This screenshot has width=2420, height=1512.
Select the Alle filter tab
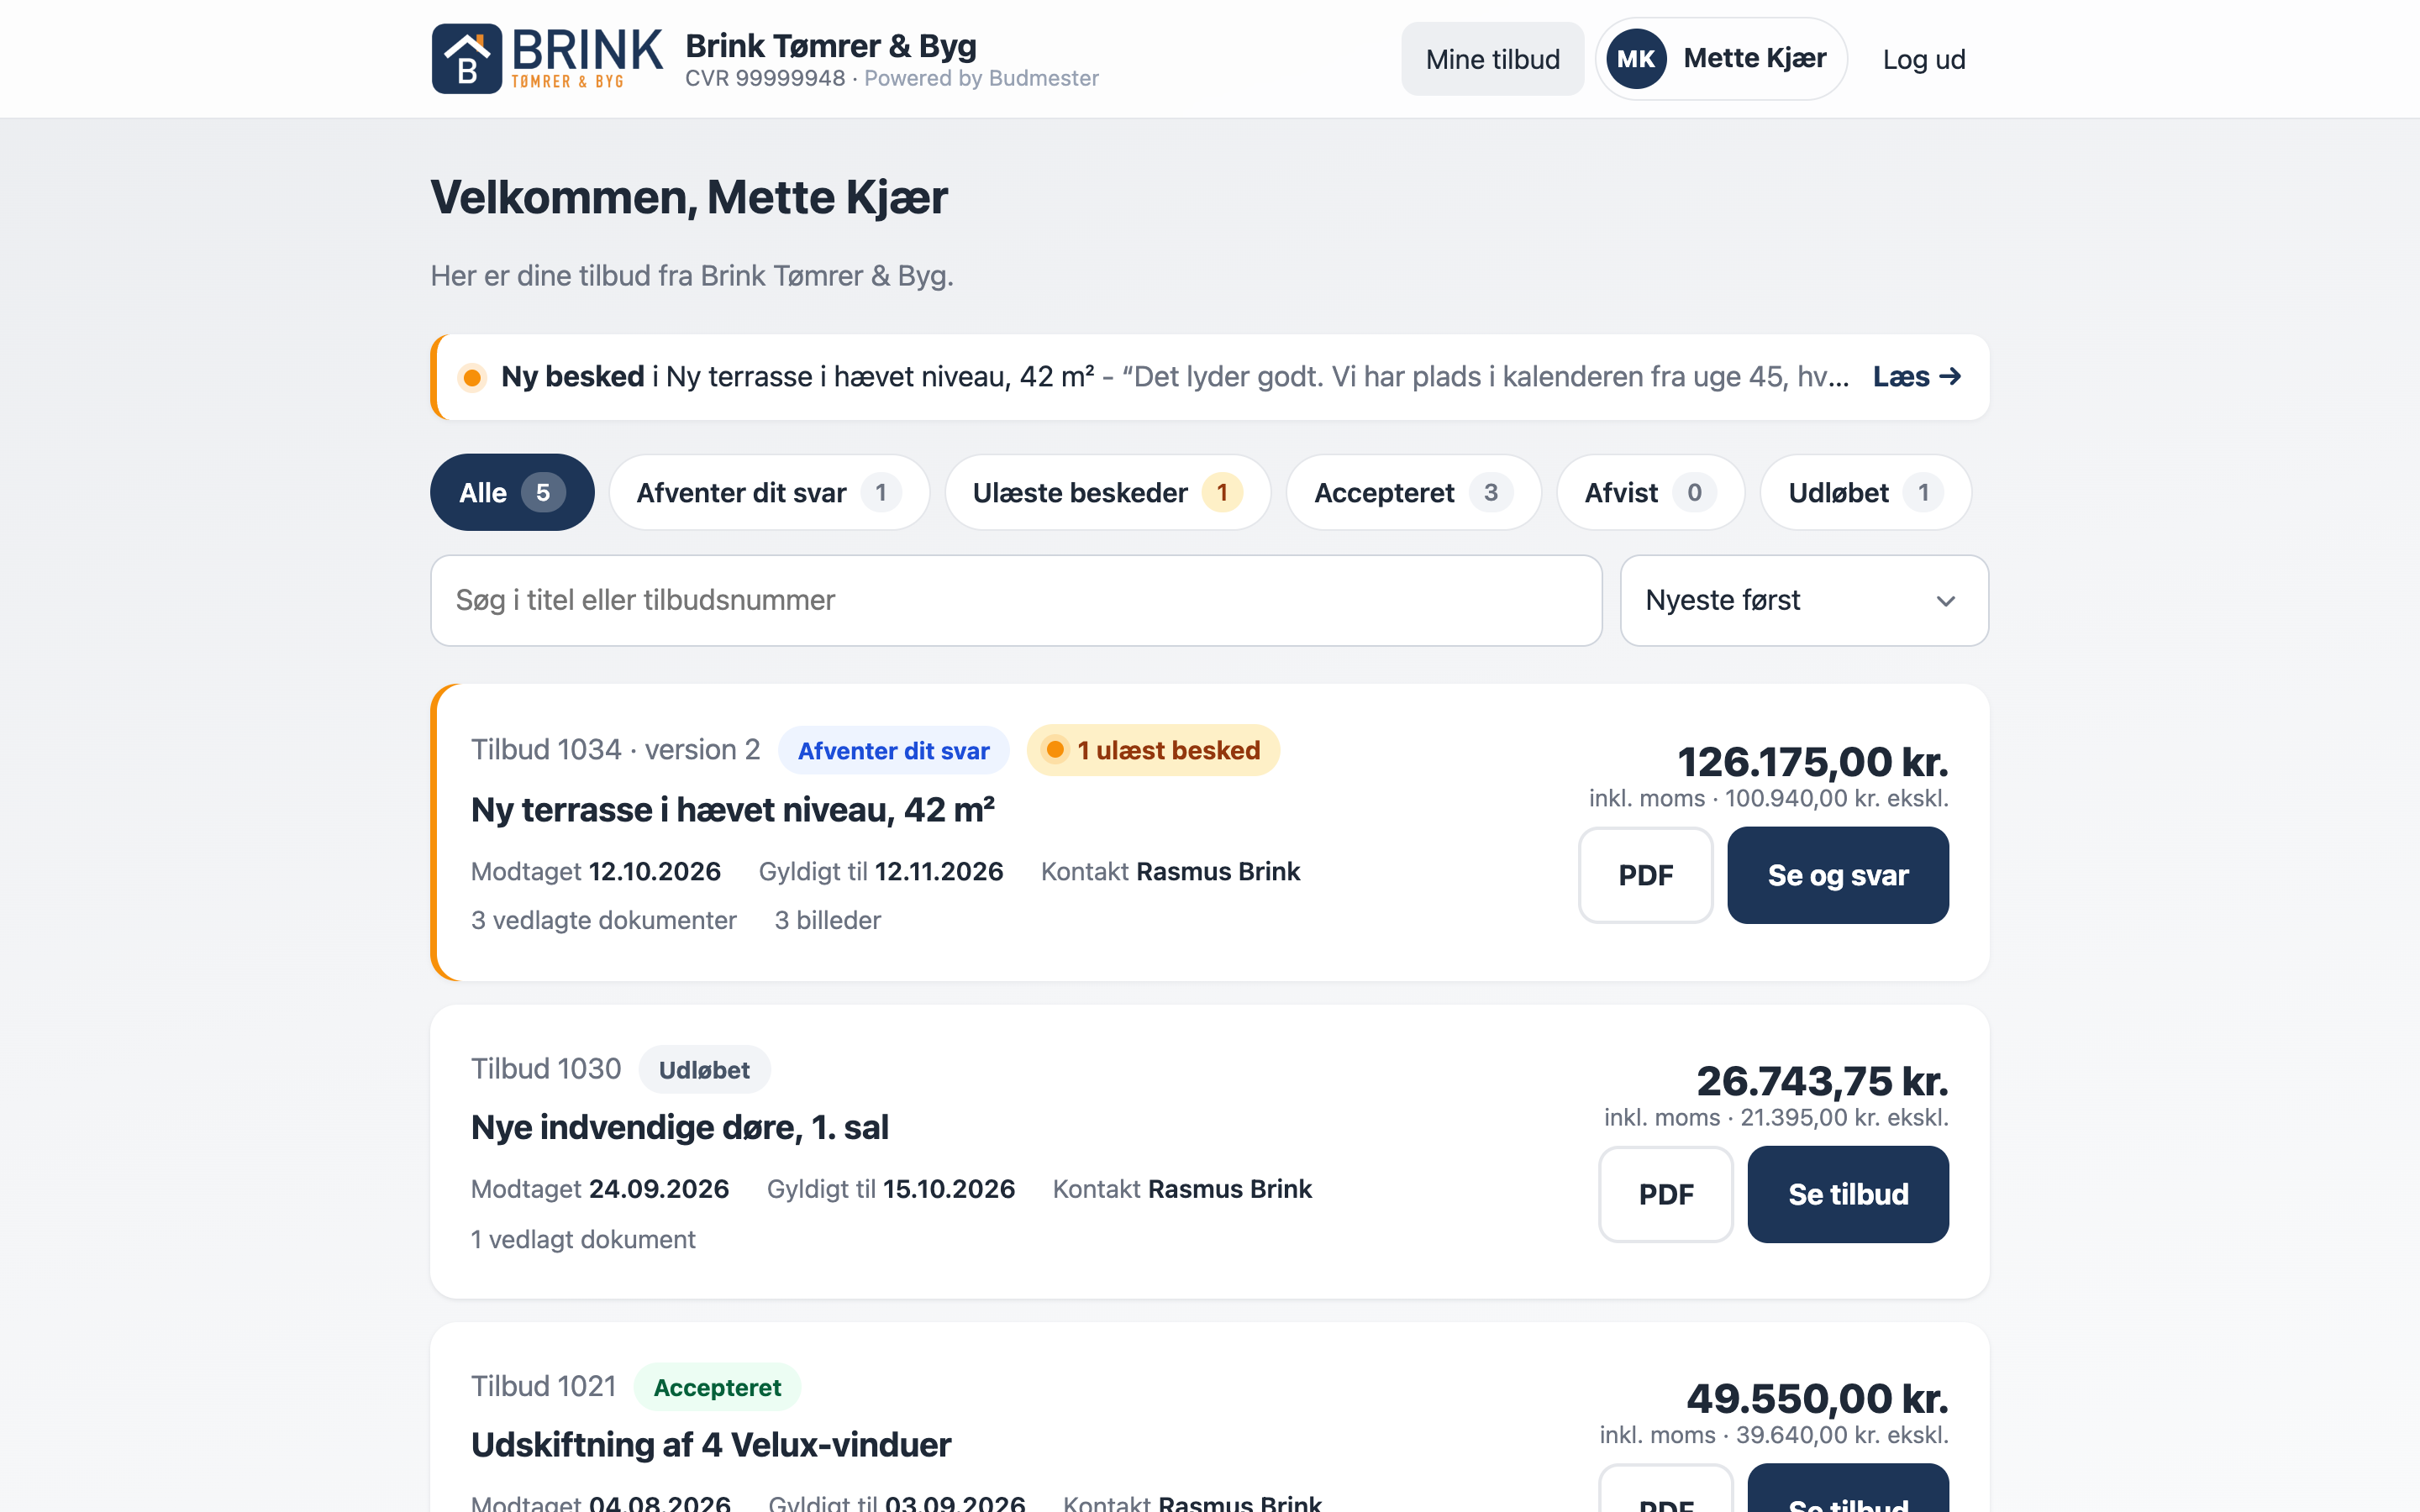[x=512, y=492]
